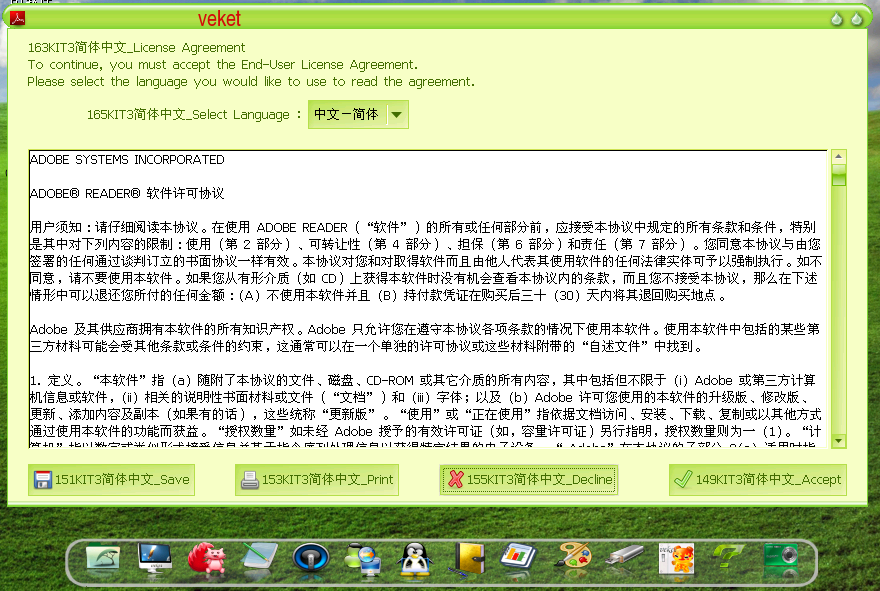This screenshot has width=880, height=591.
Task: Launch the green camera screenshot dock icon
Action: point(781,557)
